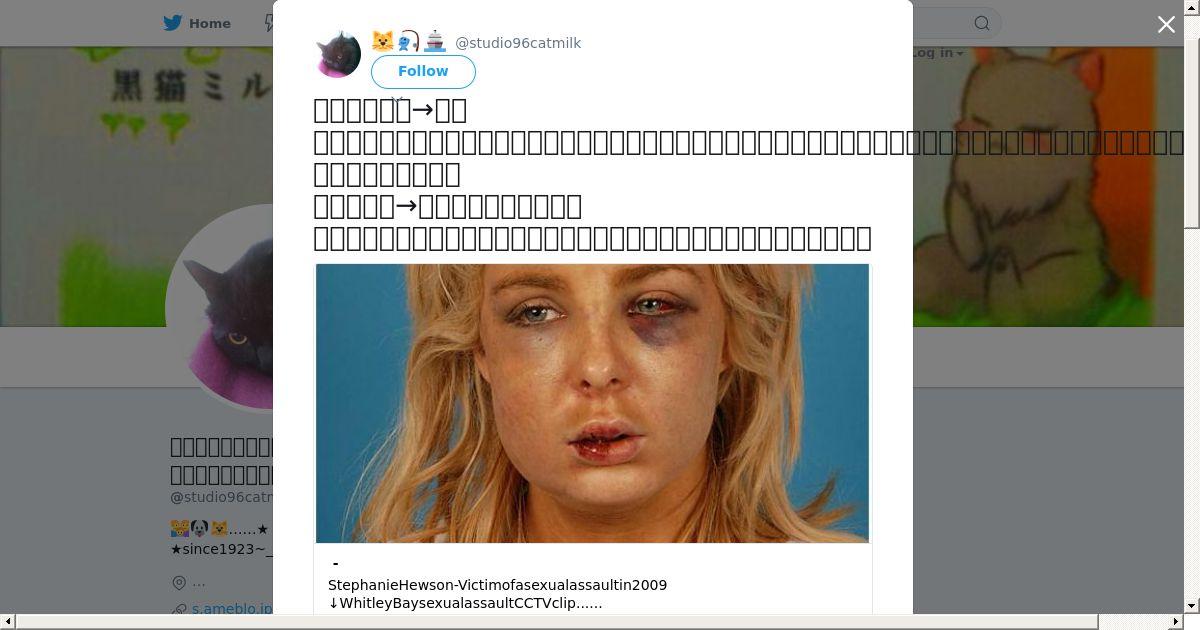Click the search magnifier icon
This screenshot has width=1200, height=630.
click(x=982, y=23)
